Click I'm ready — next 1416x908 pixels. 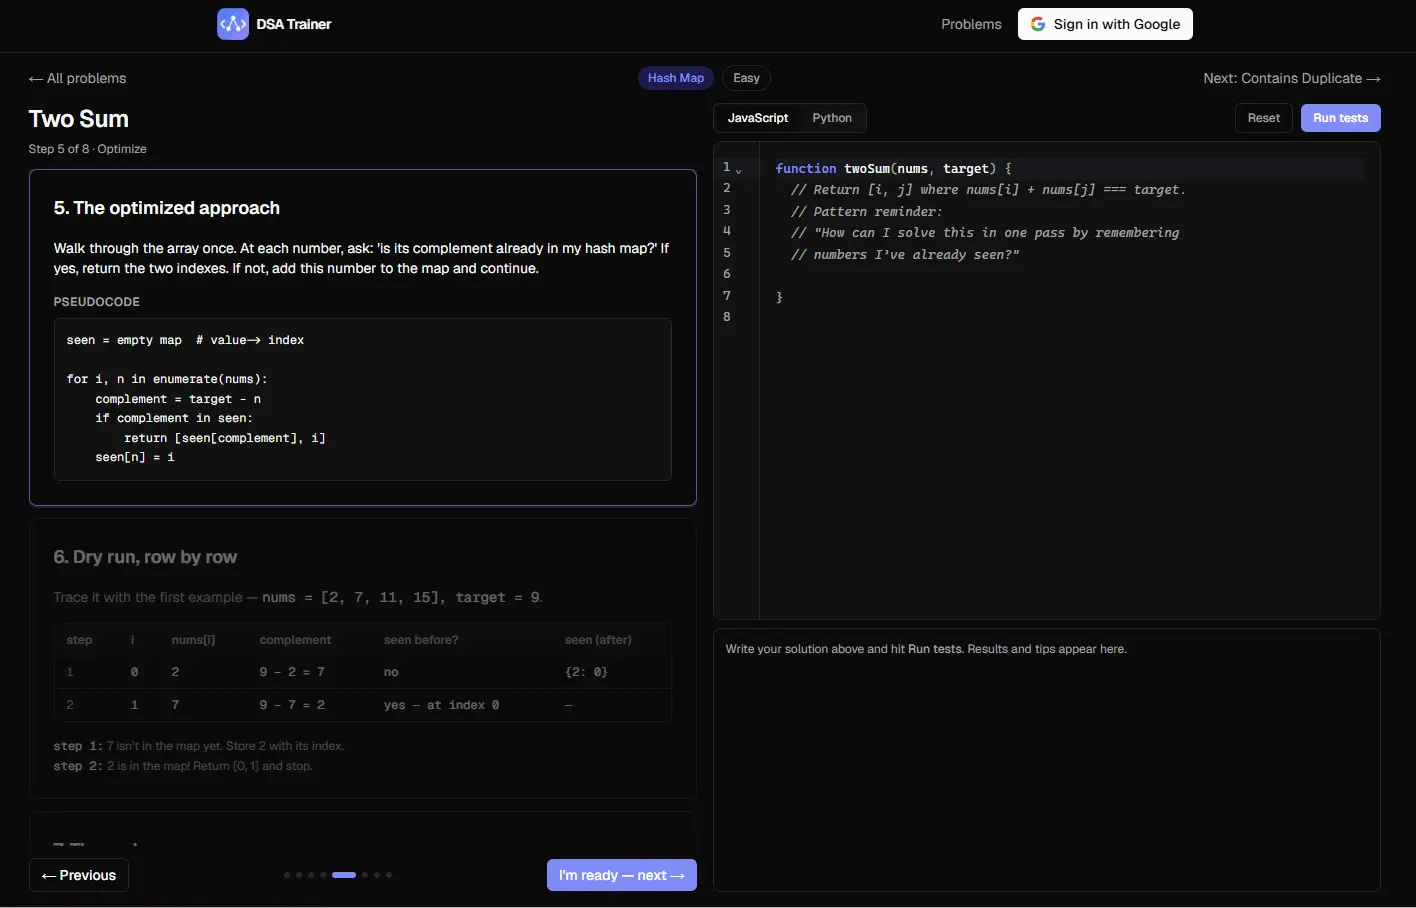coord(622,875)
